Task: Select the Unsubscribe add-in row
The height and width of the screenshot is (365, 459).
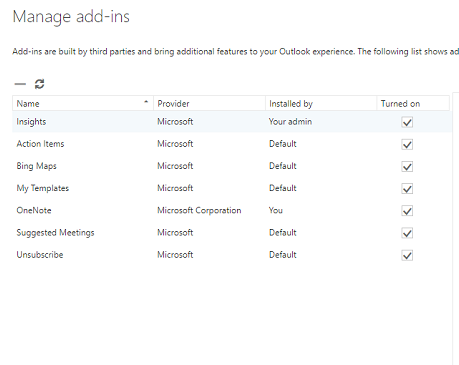Action: click(232, 255)
